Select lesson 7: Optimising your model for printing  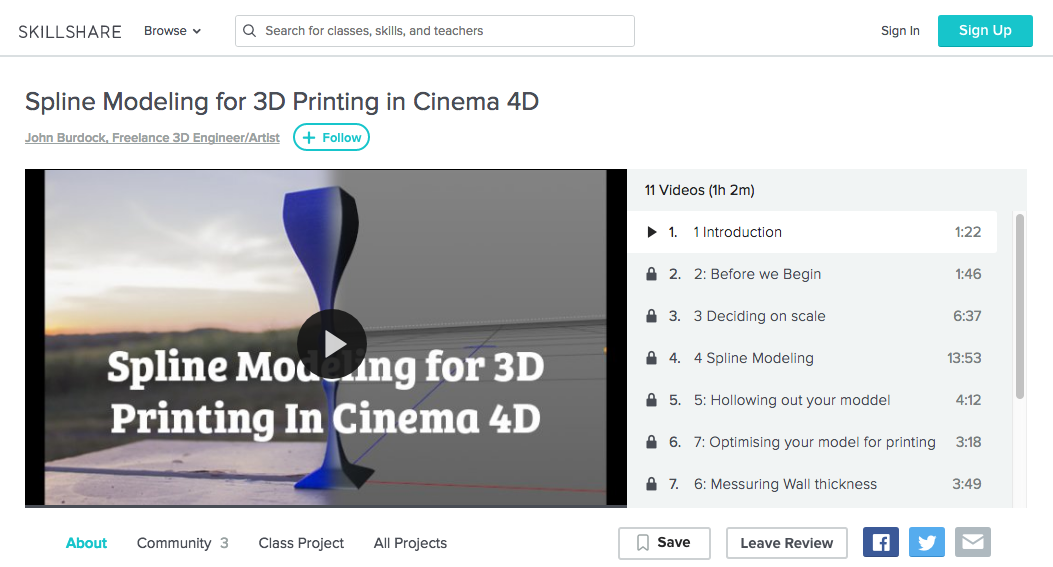pyautogui.click(x=812, y=442)
